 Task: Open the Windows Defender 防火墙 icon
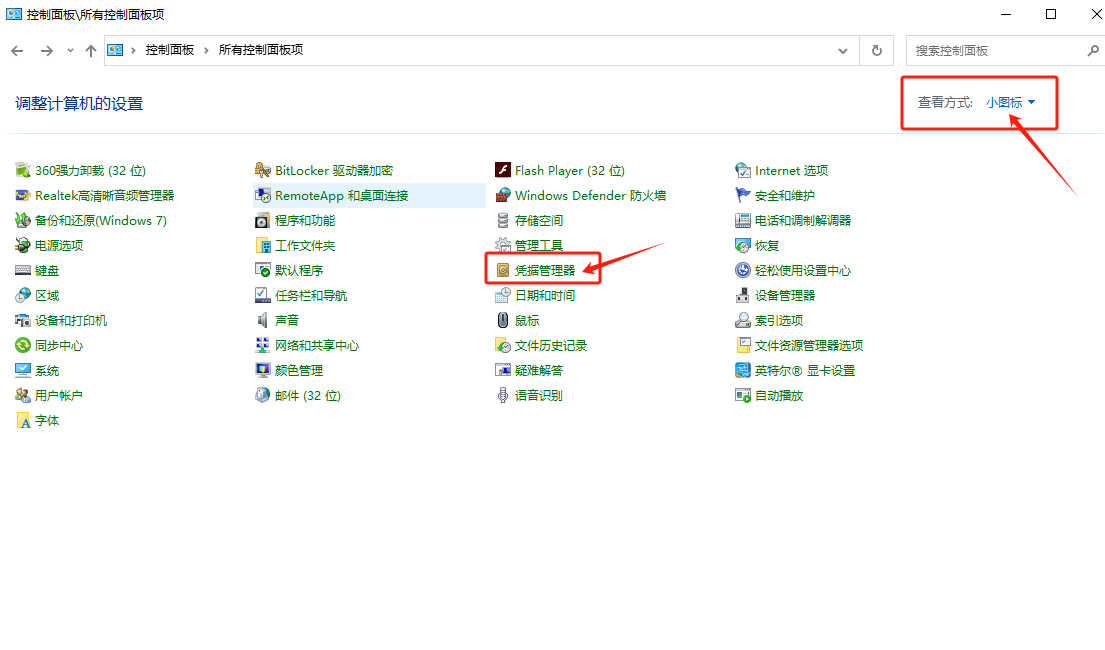coord(502,195)
